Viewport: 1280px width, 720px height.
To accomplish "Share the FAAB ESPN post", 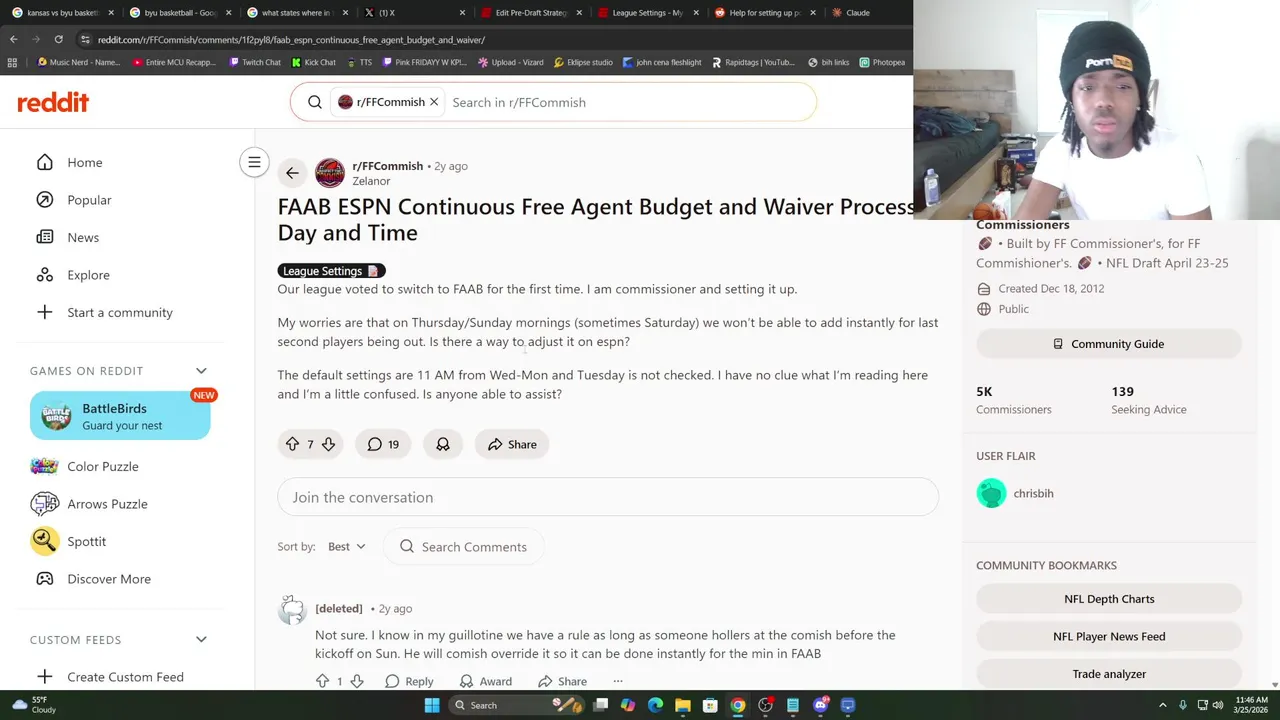I will (512, 444).
